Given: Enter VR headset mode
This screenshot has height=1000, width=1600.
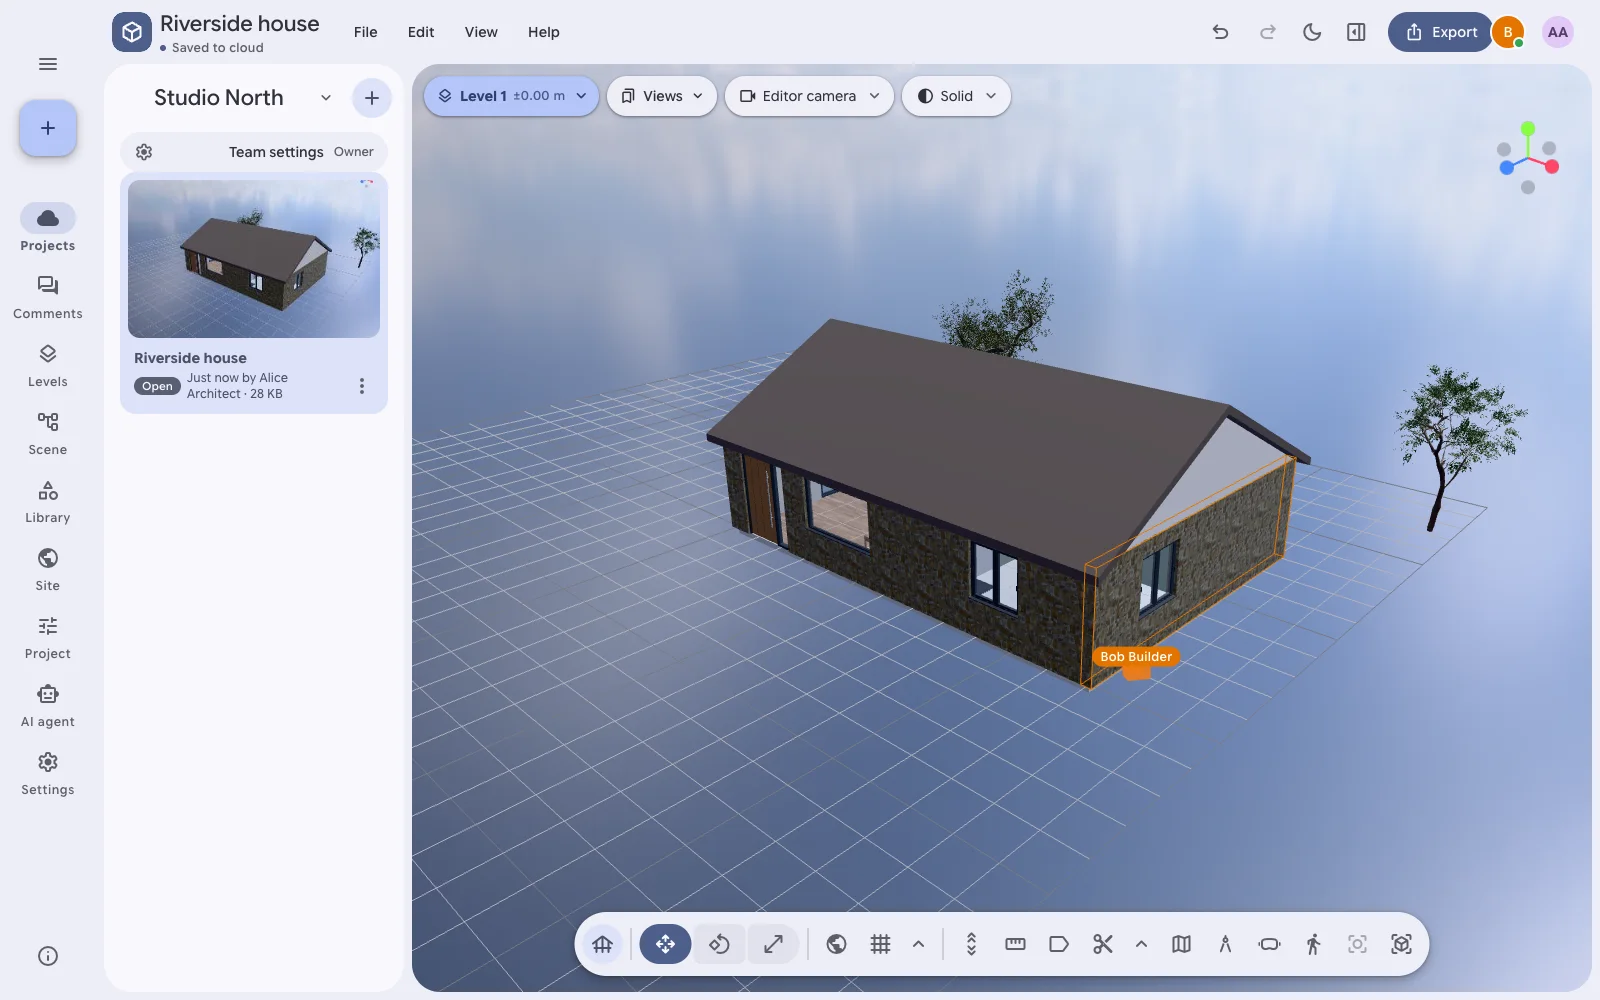Looking at the screenshot, I should tap(1269, 944).
